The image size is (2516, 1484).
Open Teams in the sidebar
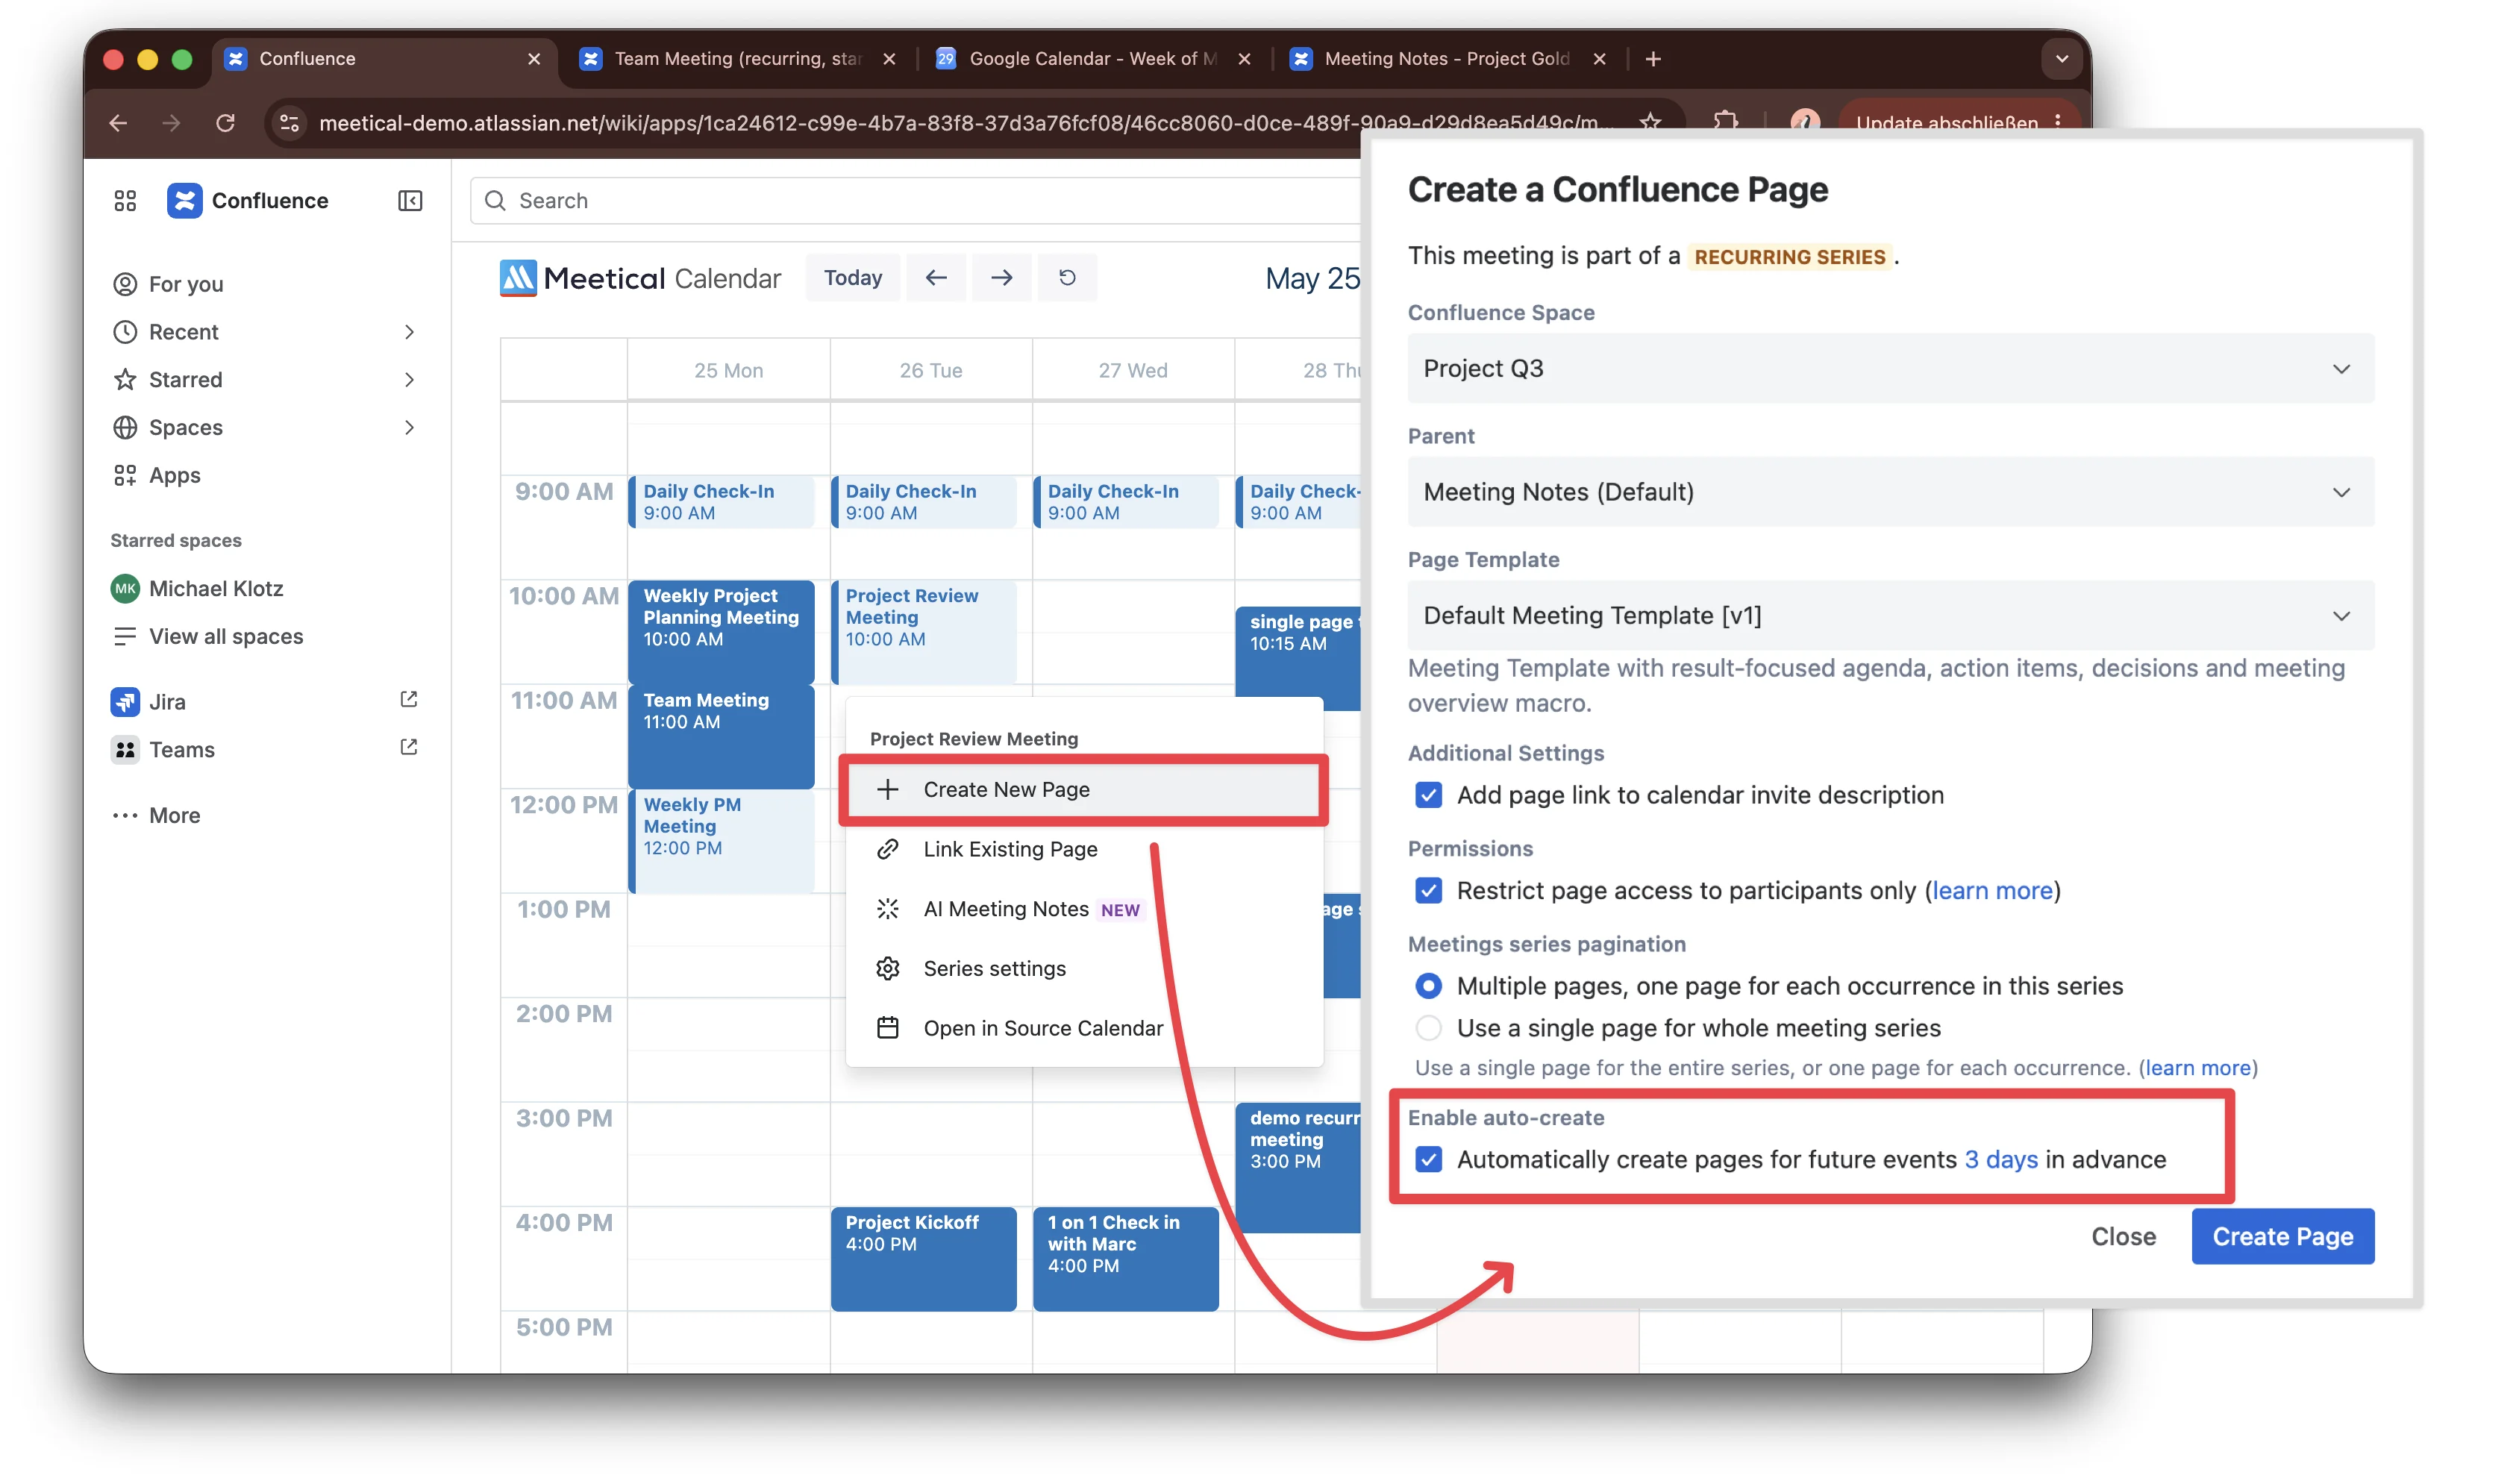click(182, 750)
